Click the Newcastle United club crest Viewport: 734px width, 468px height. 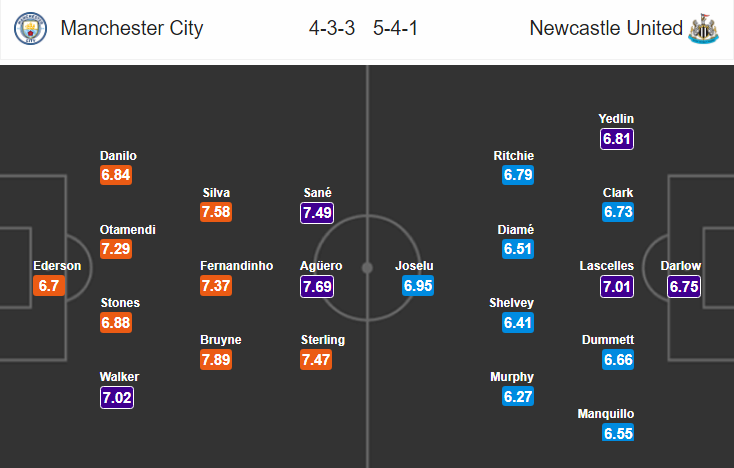(x=703, y=29)
